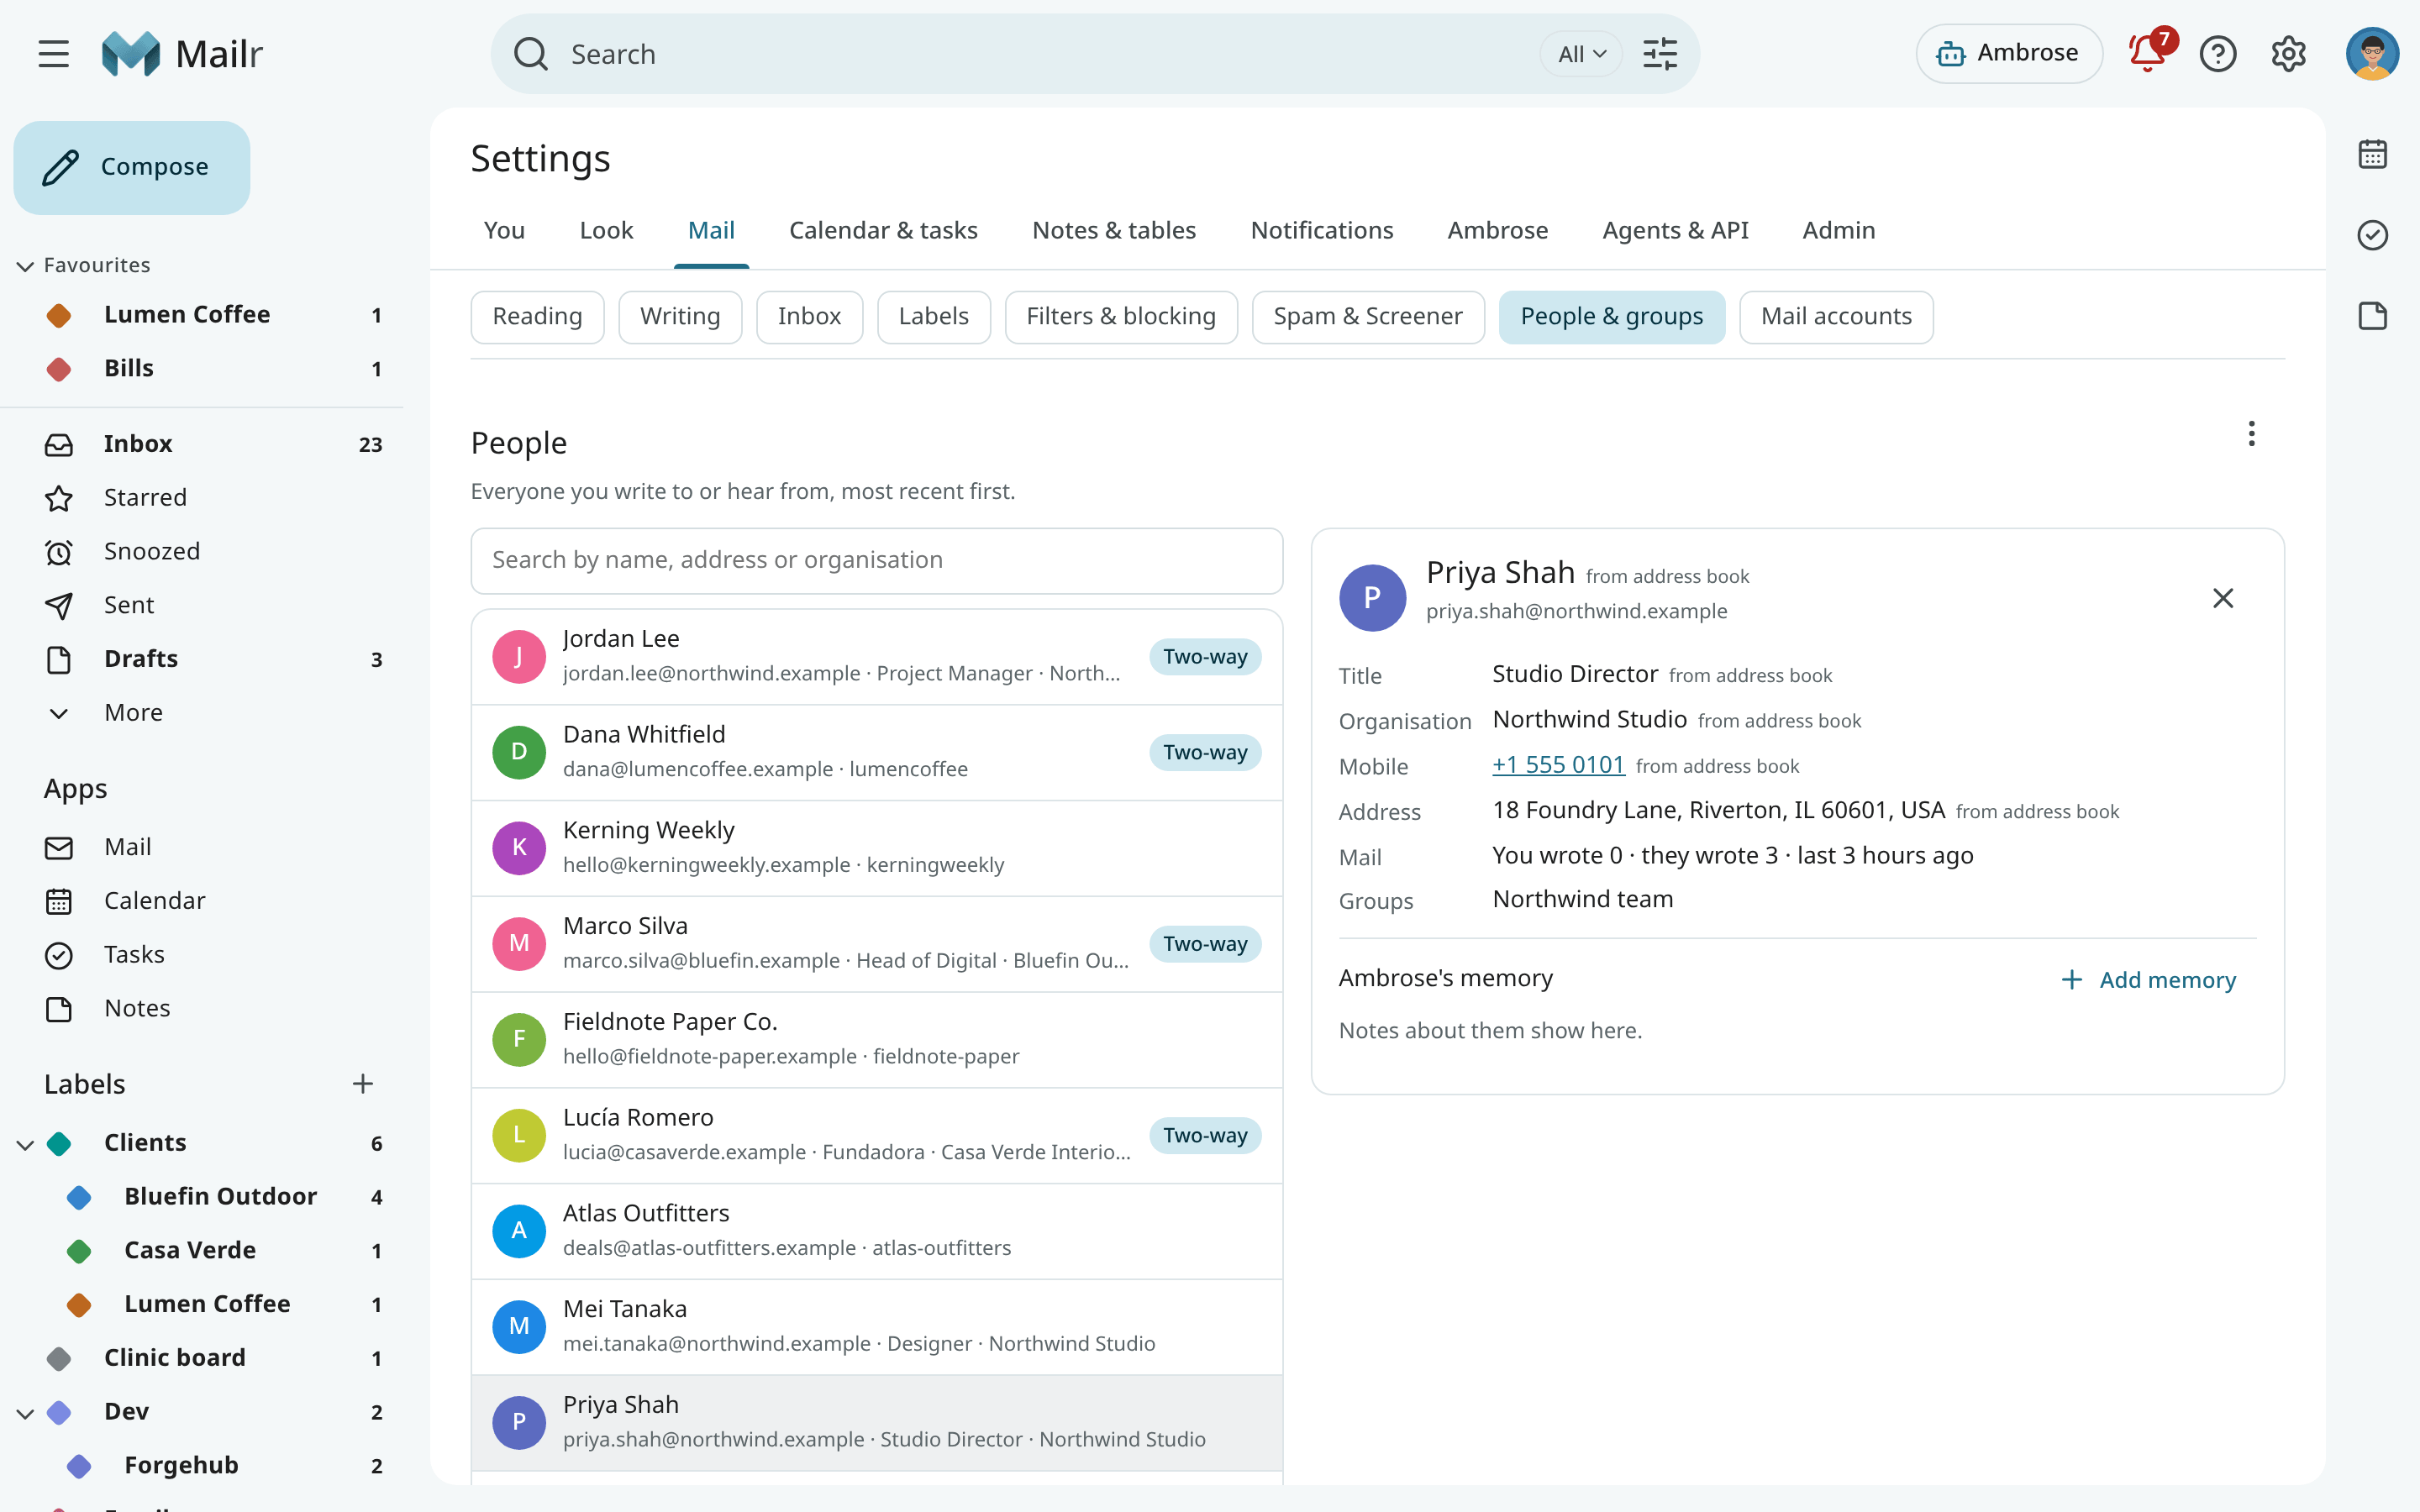2420x1512 pixels.
Task: Open the Ambrose assistant button
Action: pyautogui.click(x=2008, y=54)
